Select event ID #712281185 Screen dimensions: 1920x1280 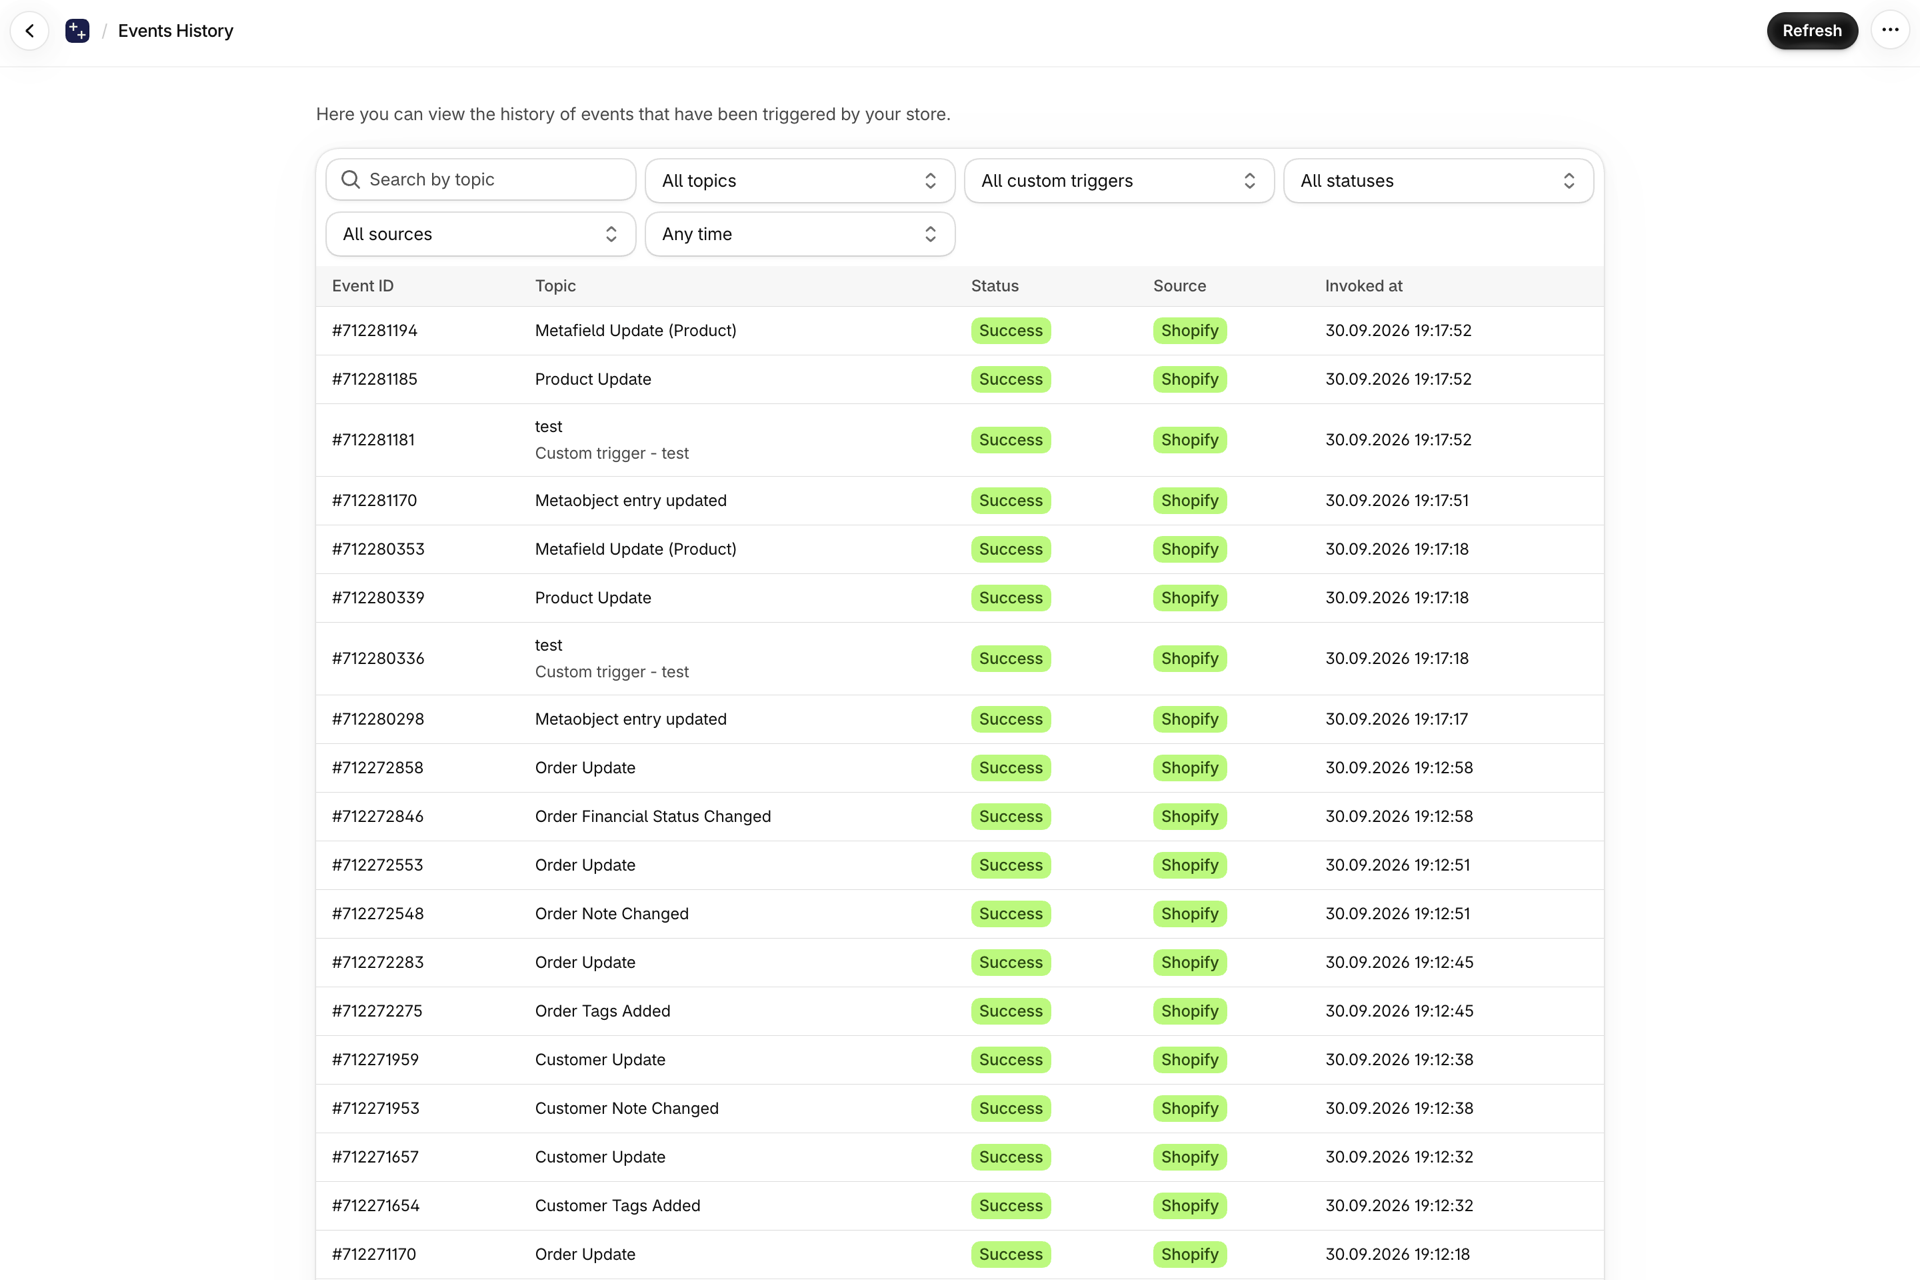point(375,379)
